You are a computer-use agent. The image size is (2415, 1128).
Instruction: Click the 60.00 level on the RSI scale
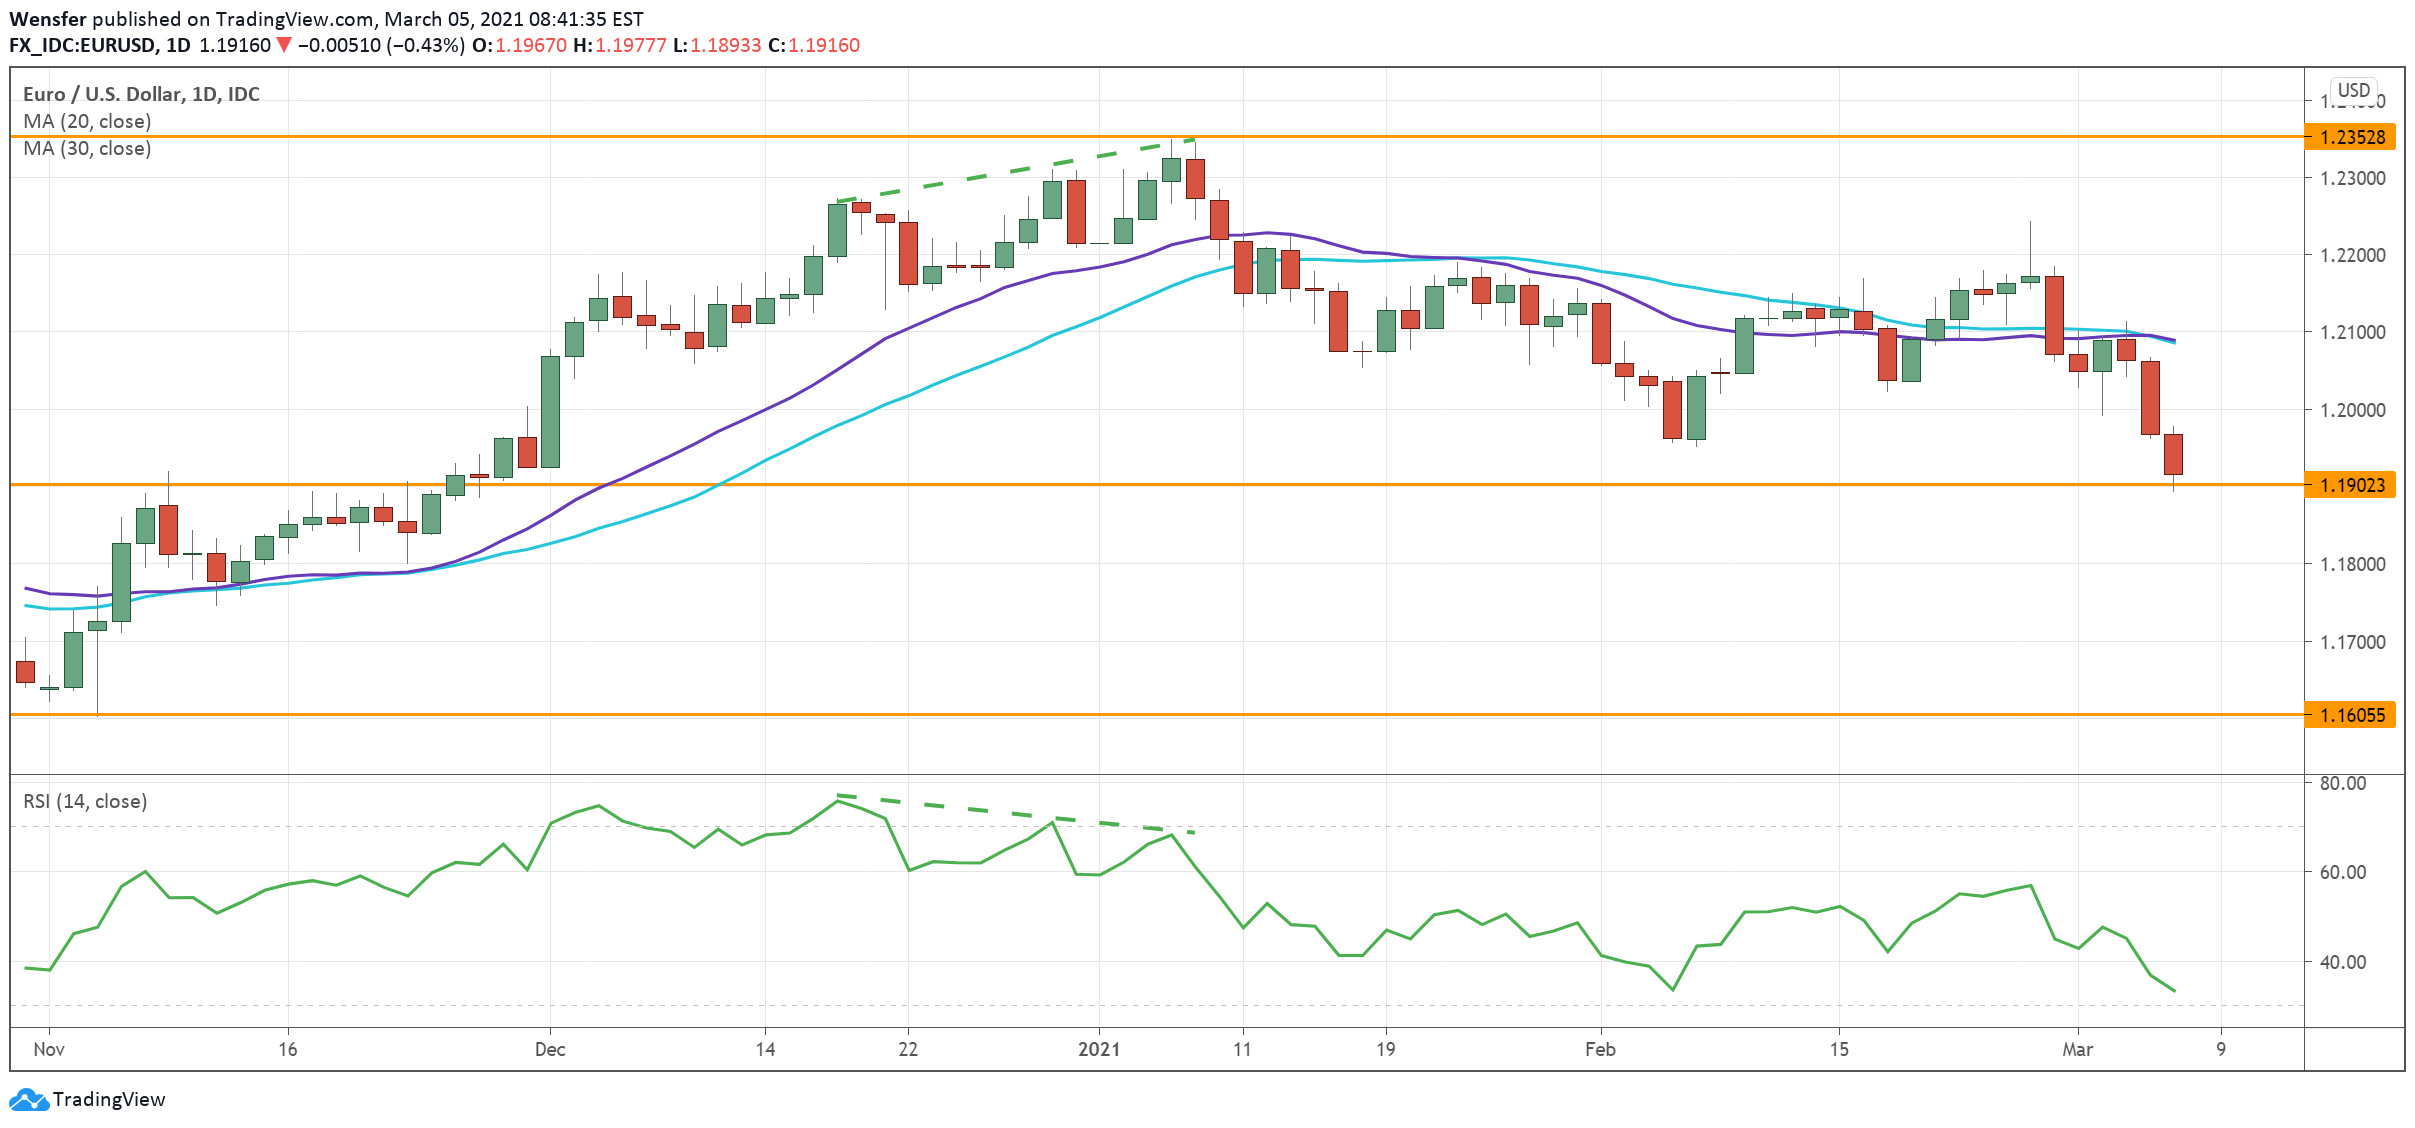(x=2342, y=872)
